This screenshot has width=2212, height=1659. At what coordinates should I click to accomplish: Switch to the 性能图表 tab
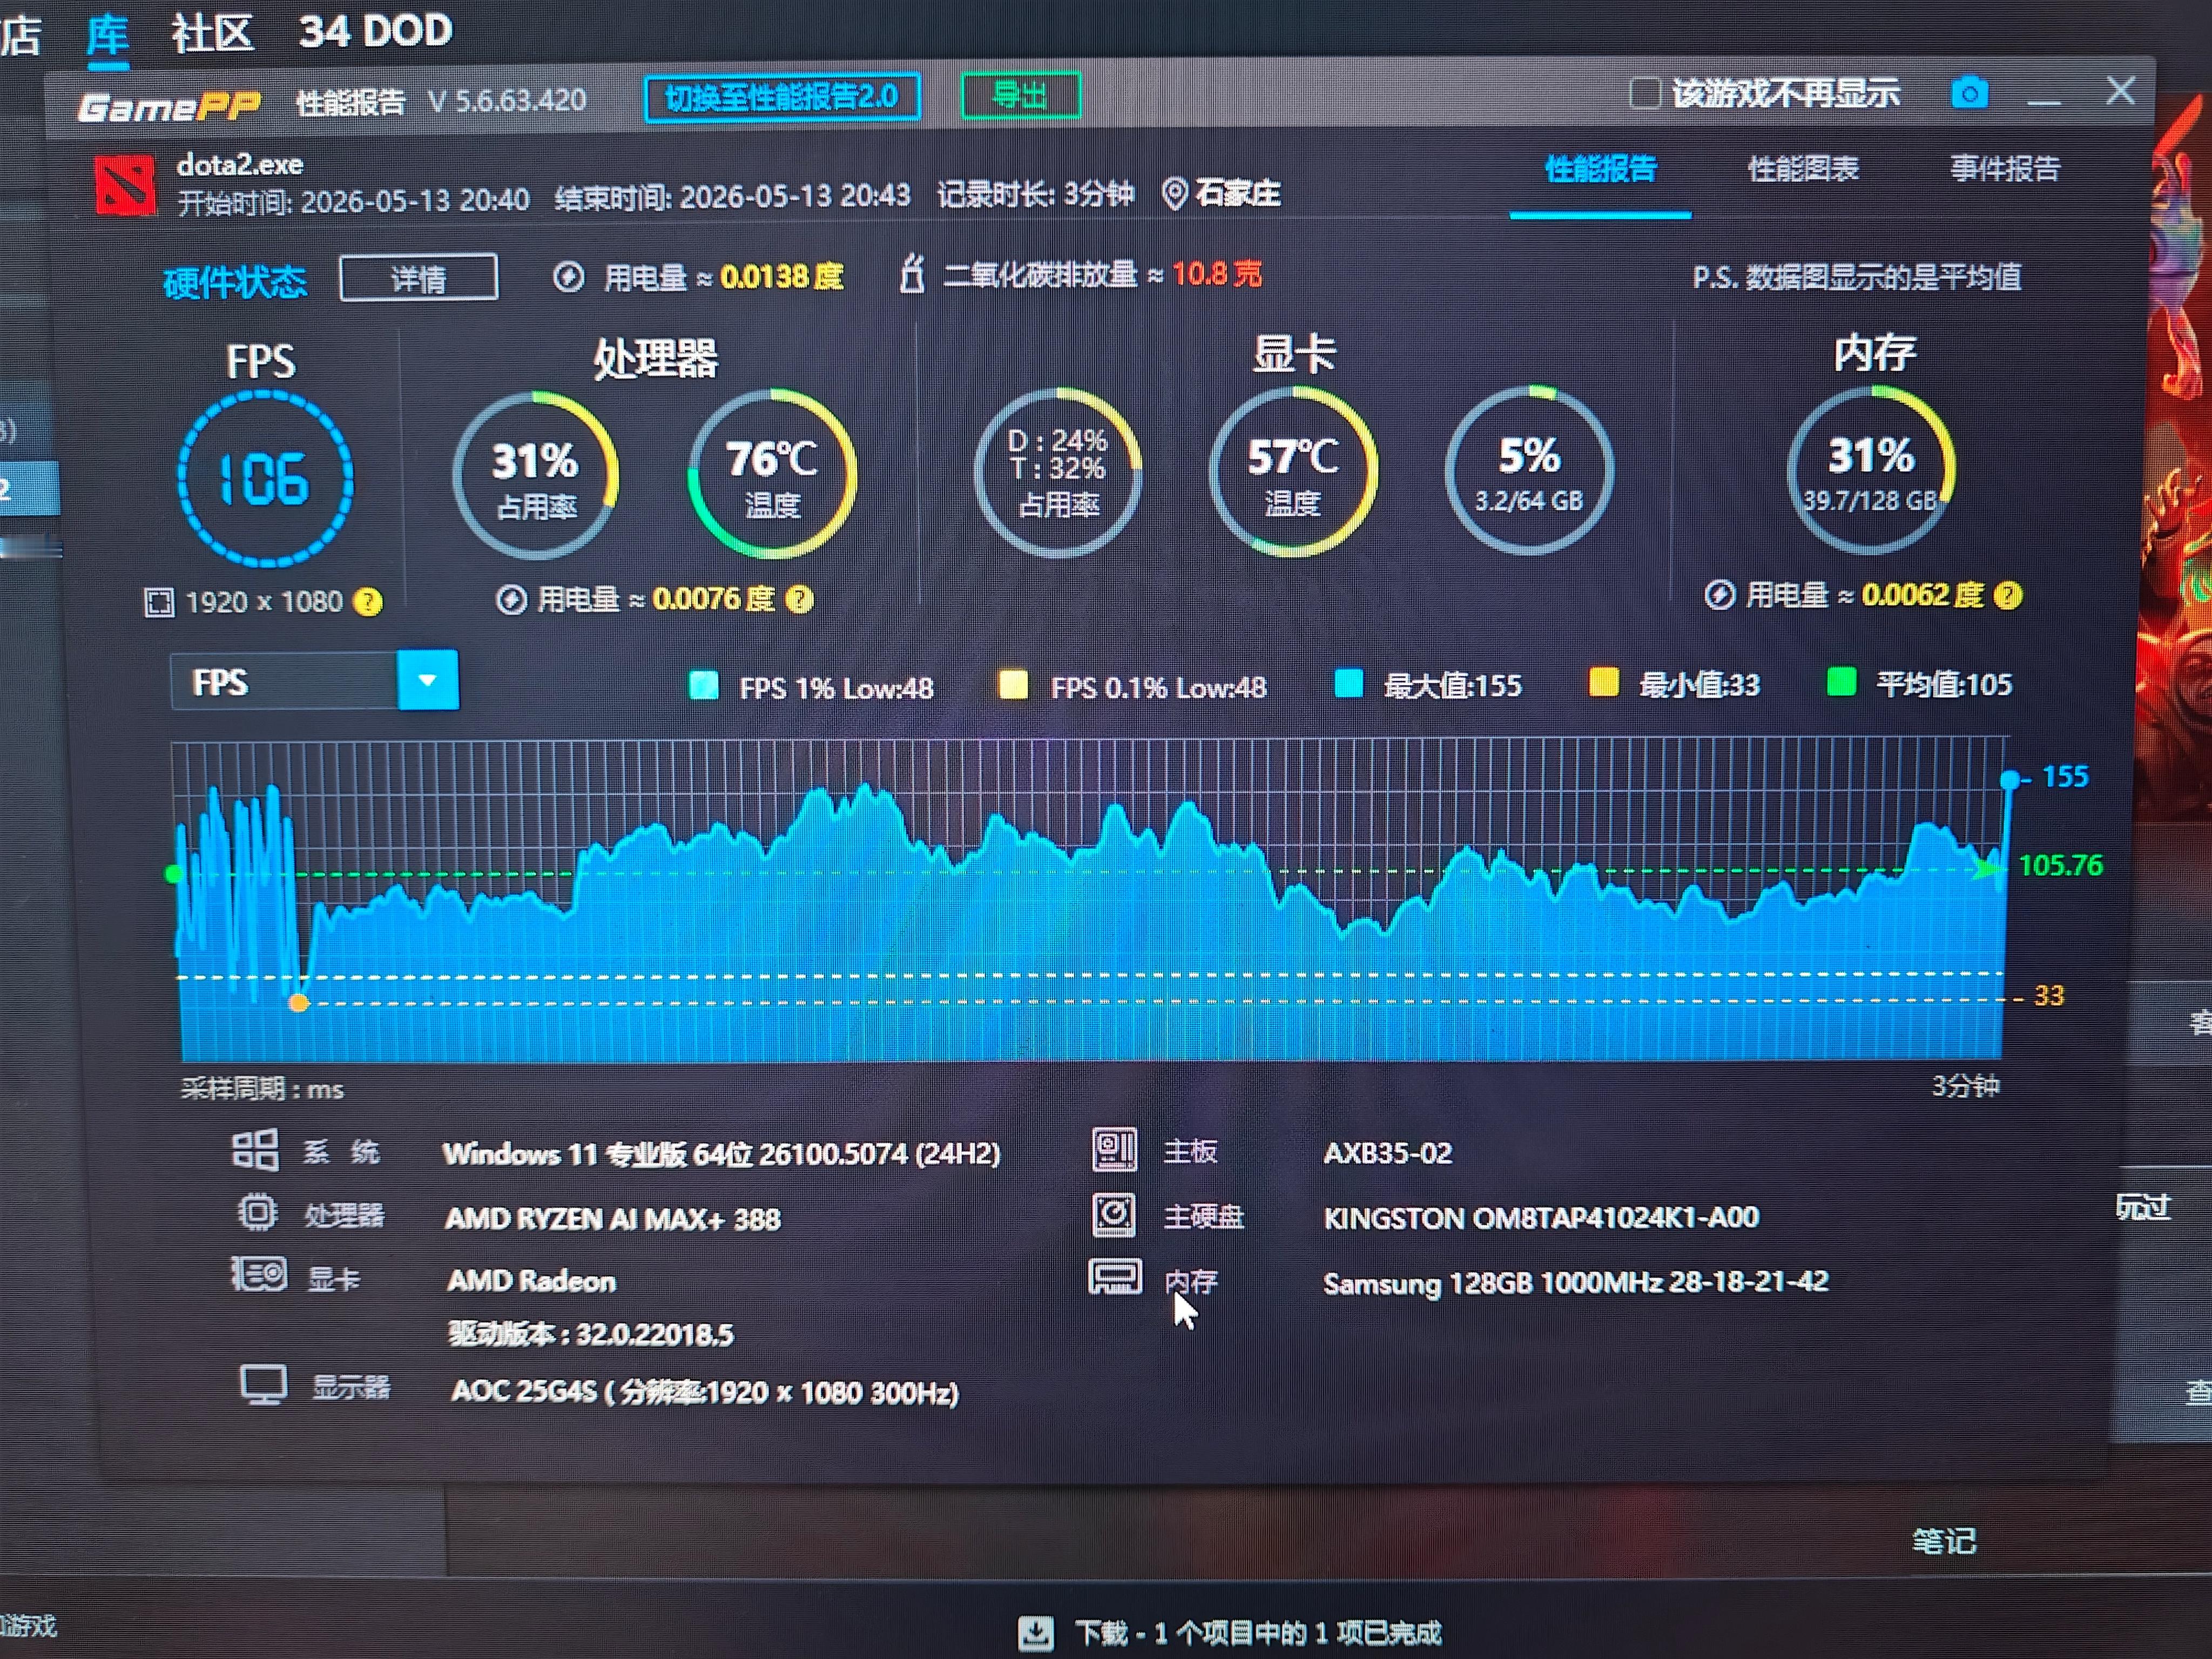(1802, 169)
